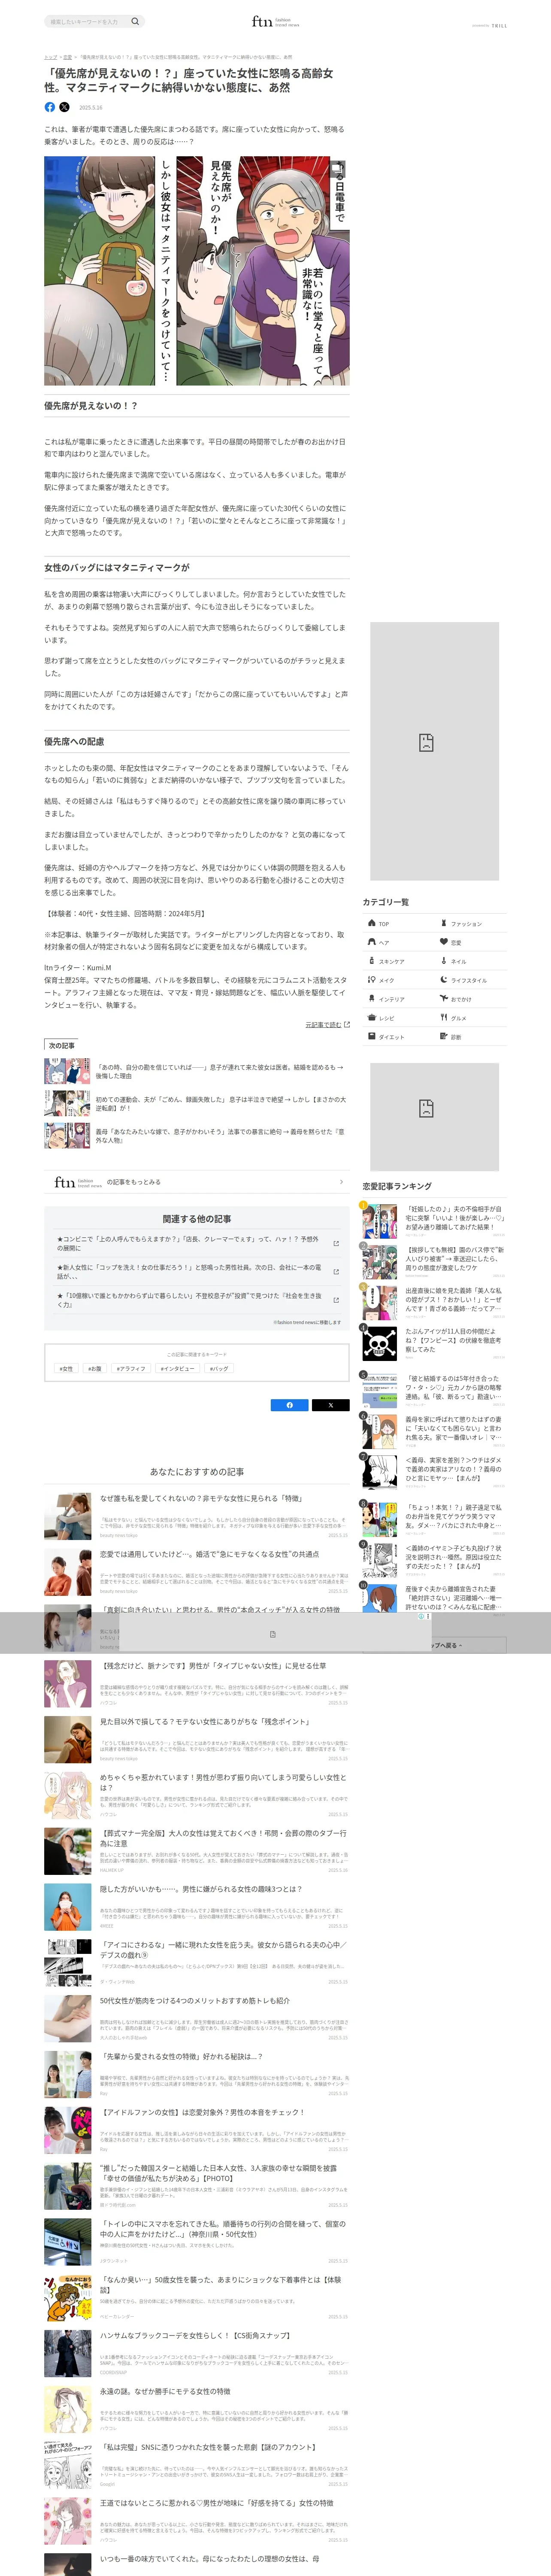Open recommended article 「アイコにさわるな」
This screenshot has height=2576, width=551.
coord(197,1963)
